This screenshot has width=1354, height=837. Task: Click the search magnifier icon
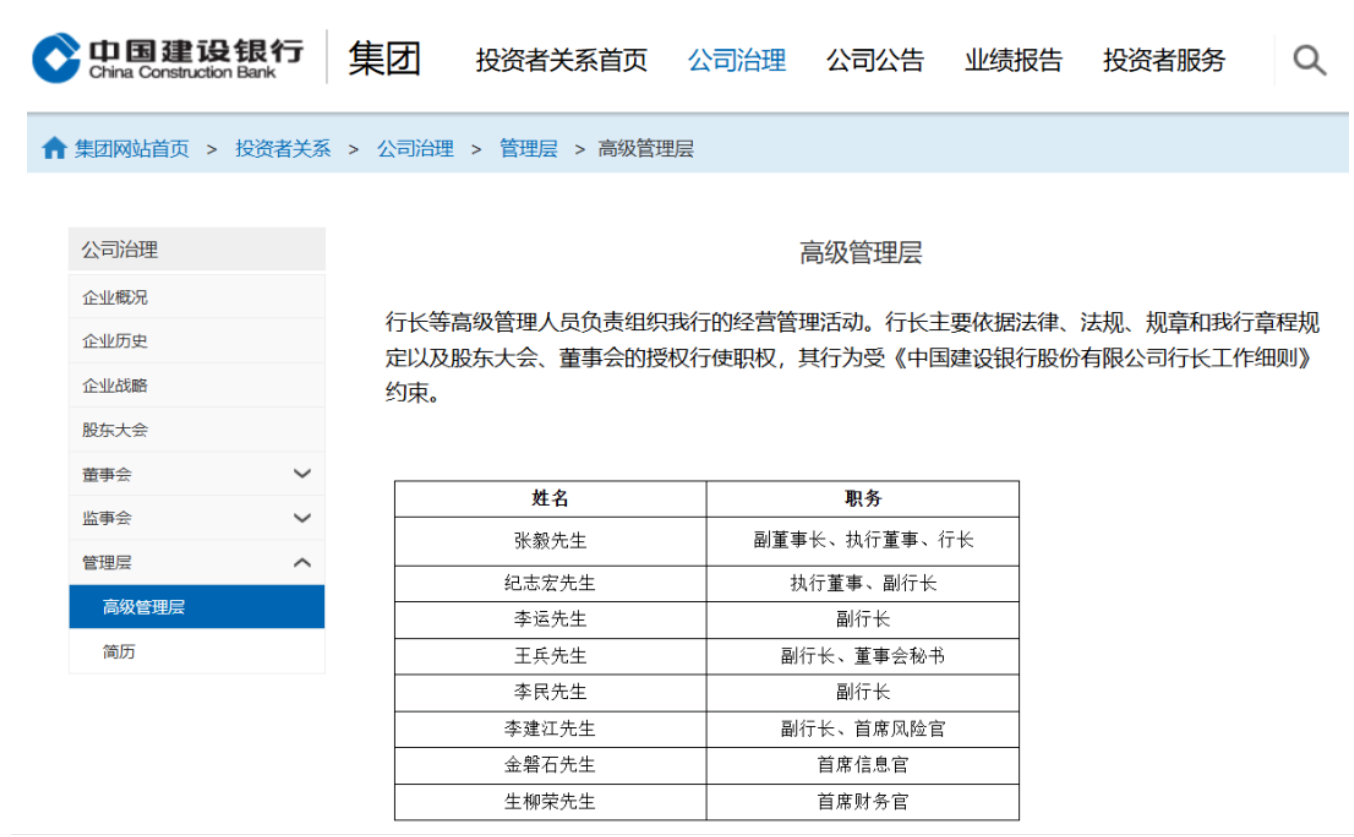[1309, 61]
